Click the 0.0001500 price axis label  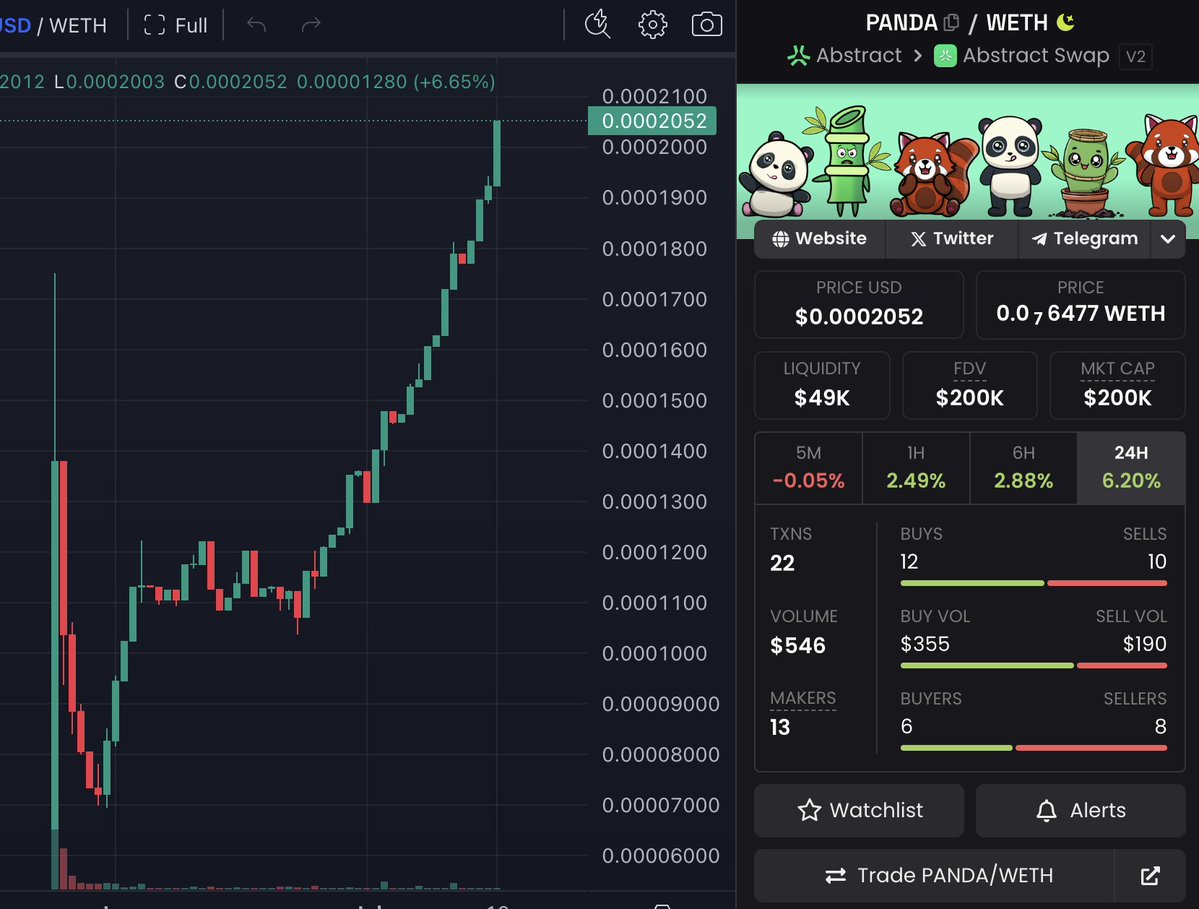654,401
